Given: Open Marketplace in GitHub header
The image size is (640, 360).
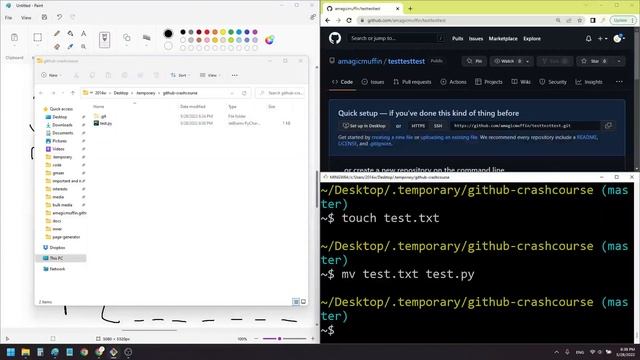Looking at the screenshot, I should (x=503, y=38).
